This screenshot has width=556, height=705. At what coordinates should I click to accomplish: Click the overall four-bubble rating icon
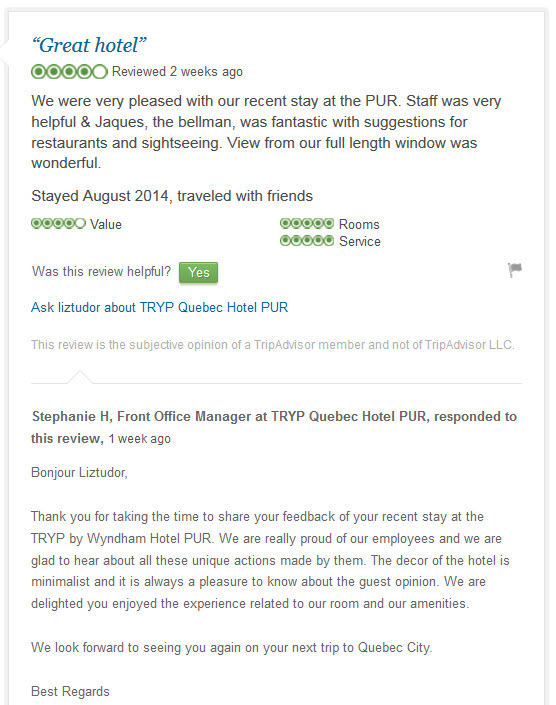[69, 71]
